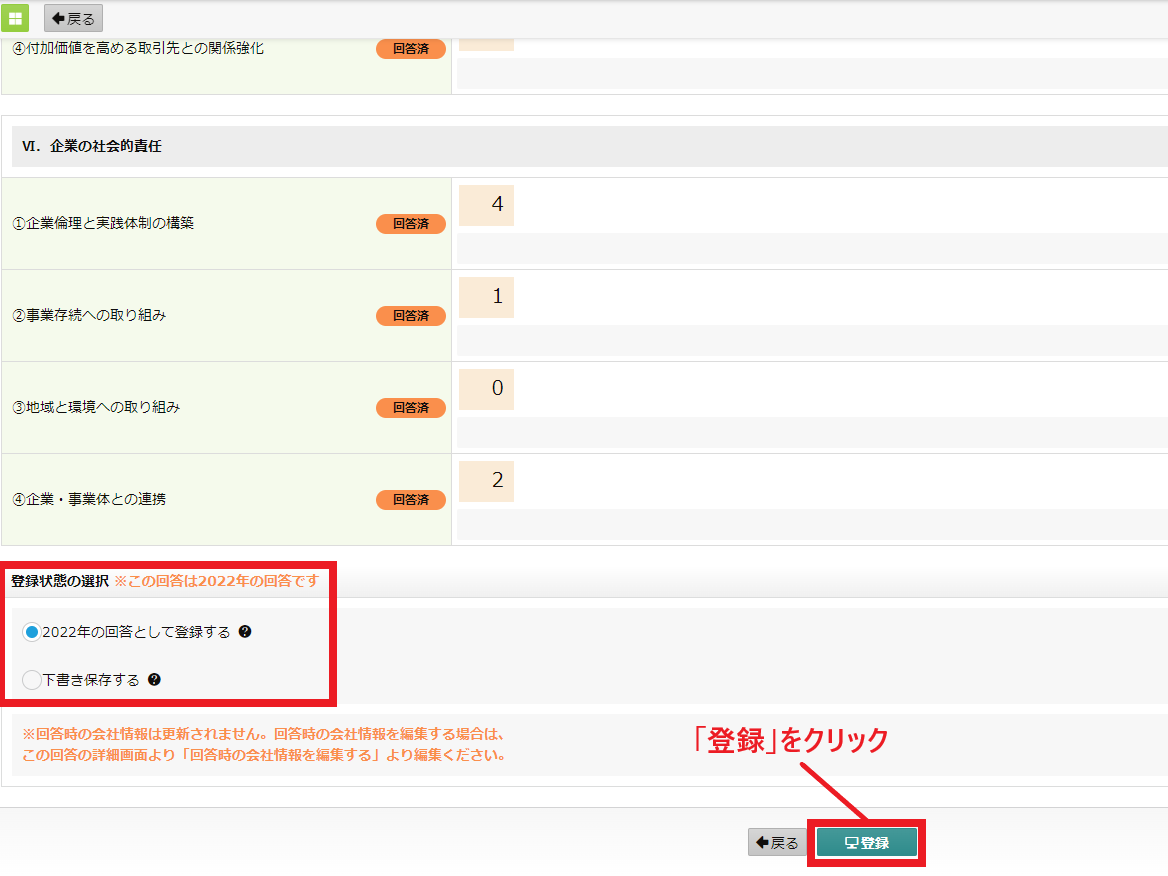Image resolution: width=1168 pixels, height=876 pixels.
Task: Click score box showing 0 for 地域と環境
Action: click(486, 389)
